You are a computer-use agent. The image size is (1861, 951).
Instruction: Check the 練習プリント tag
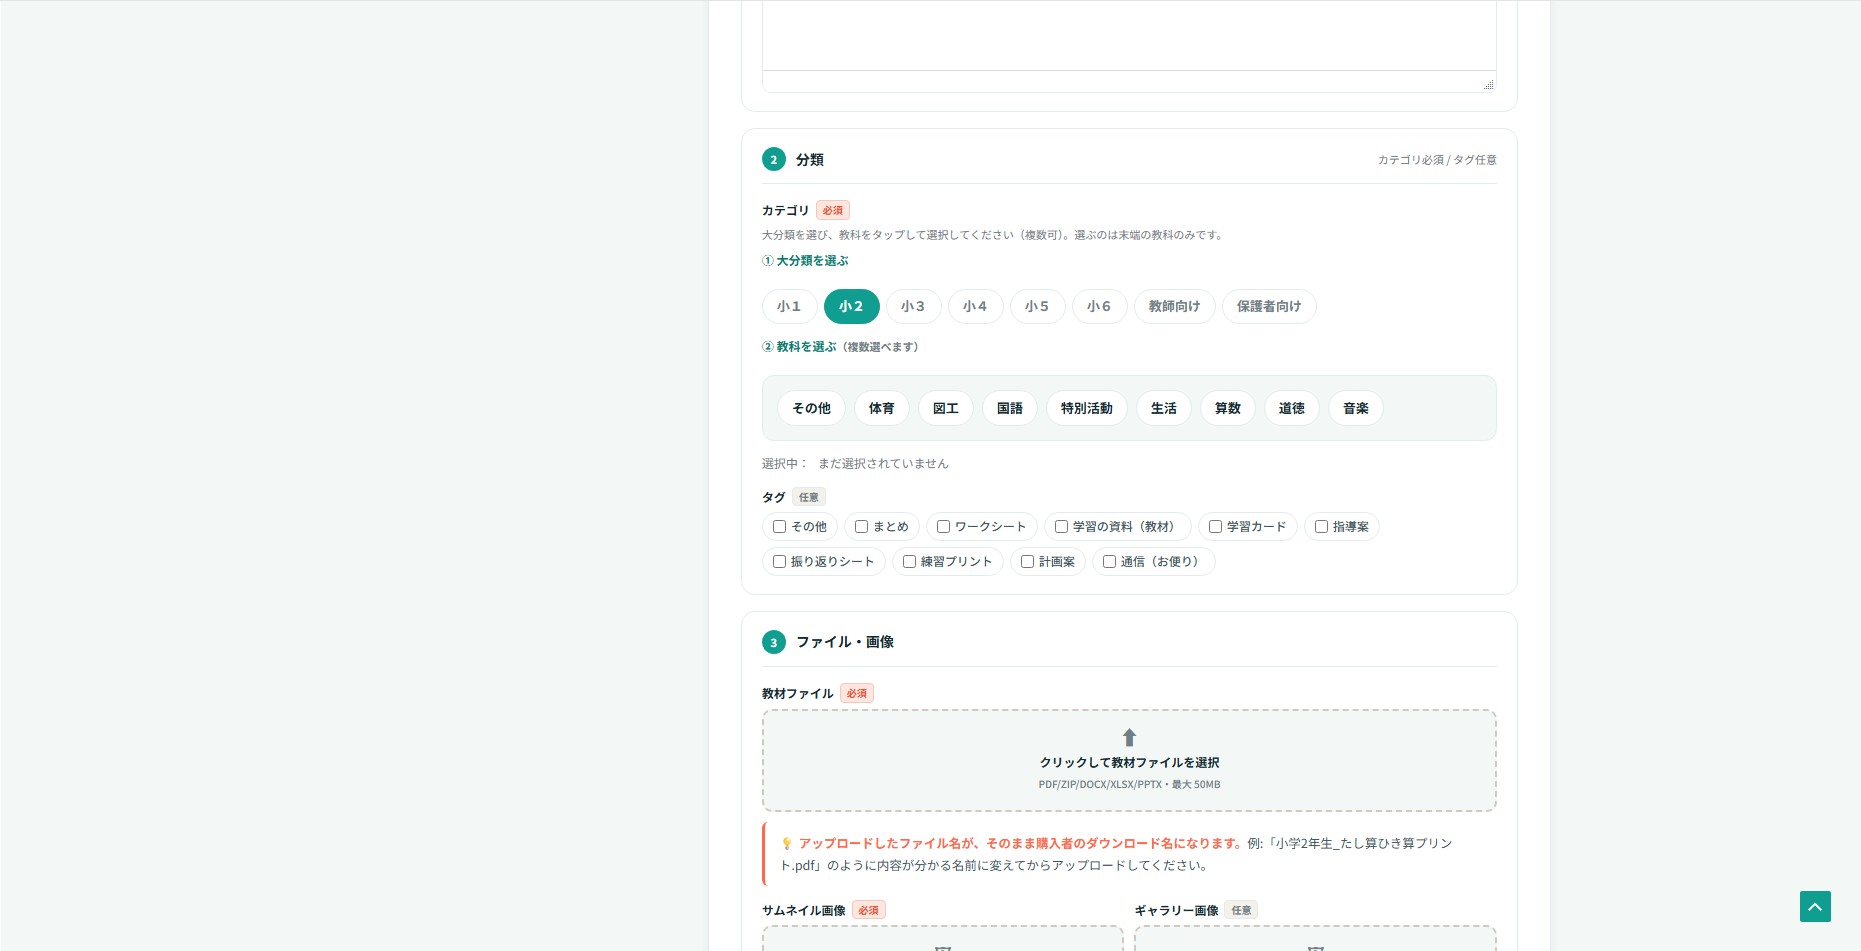(x=909, y=562)
